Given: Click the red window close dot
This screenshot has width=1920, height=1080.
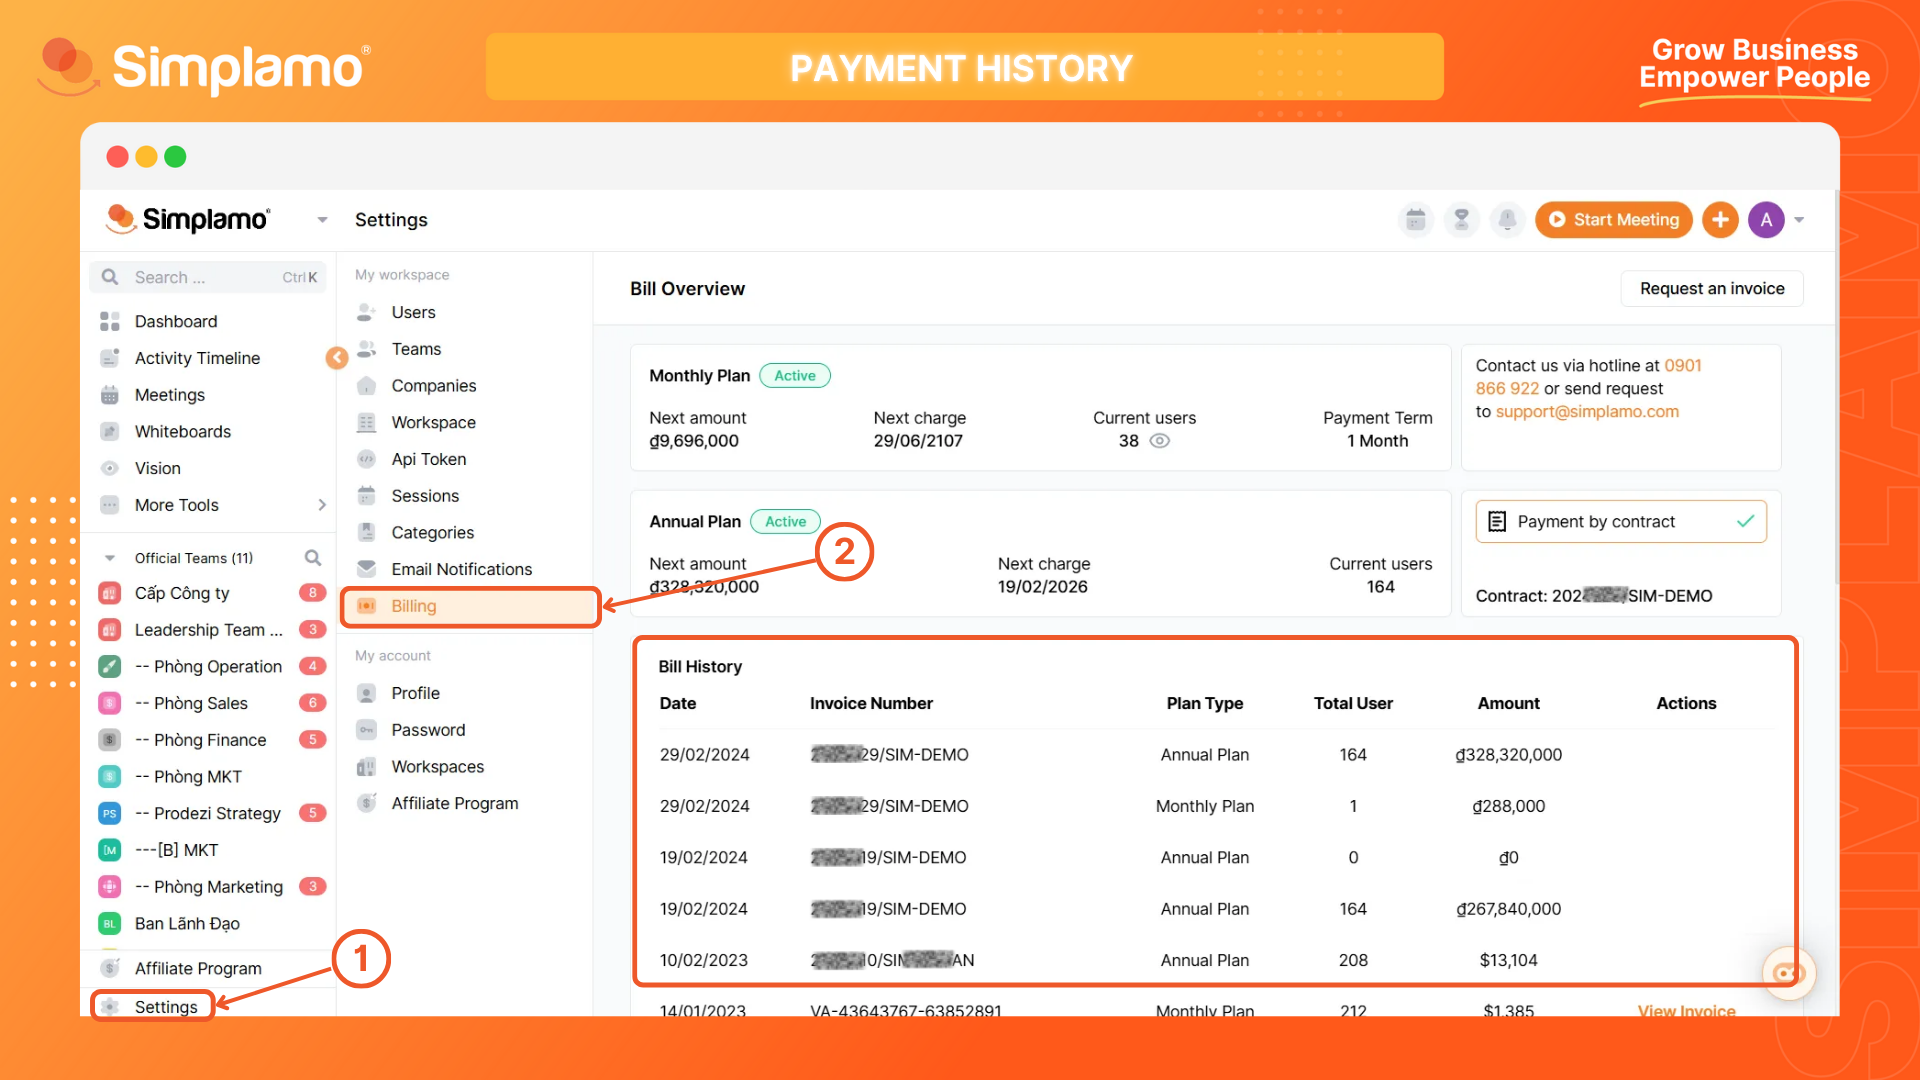Looking at the screenshot, I should tap(118, 157).
